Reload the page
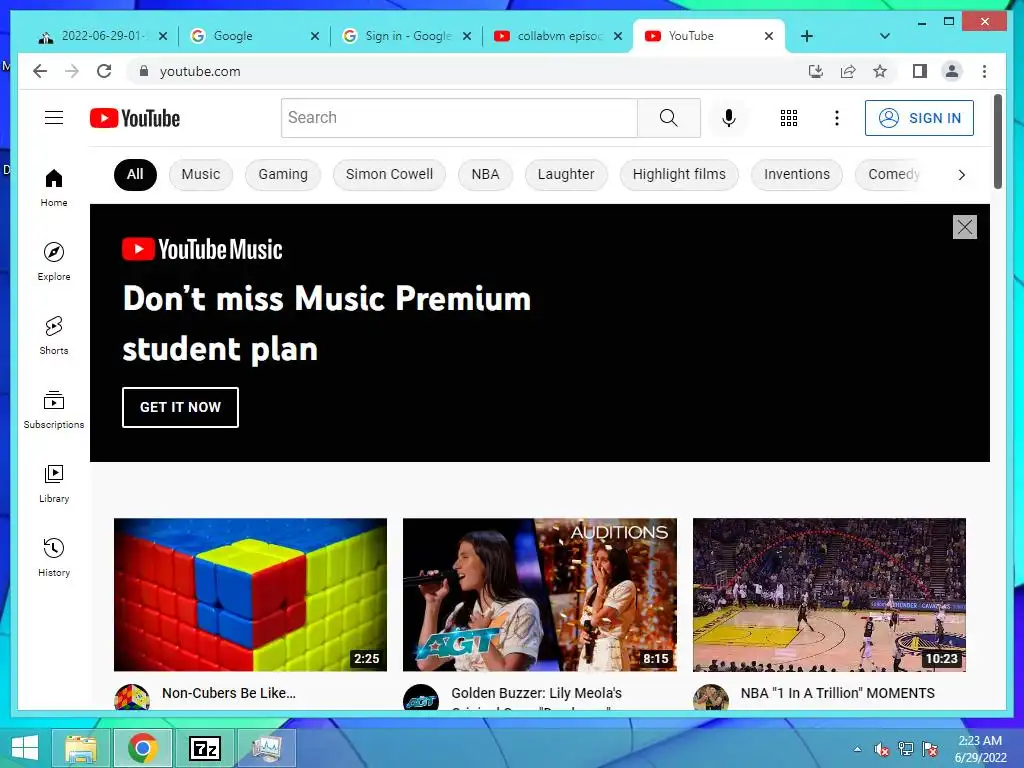 [104, 71]
